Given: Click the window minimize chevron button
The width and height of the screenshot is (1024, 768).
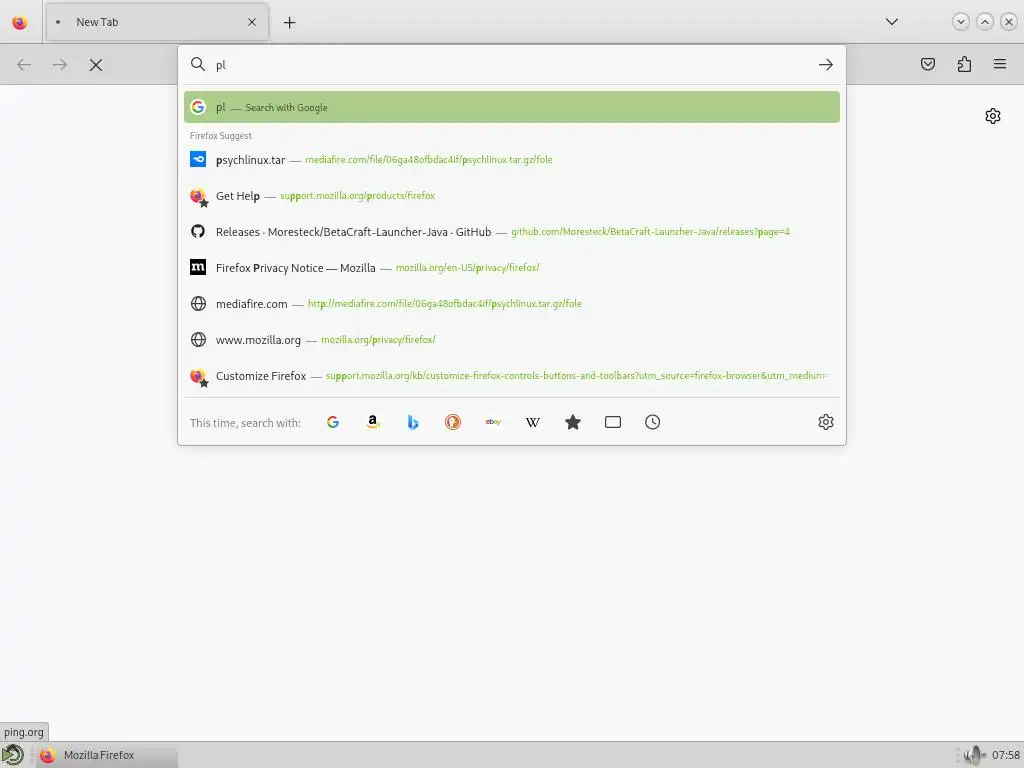Looking at the screenshot, I should click(x=961, y=22).
